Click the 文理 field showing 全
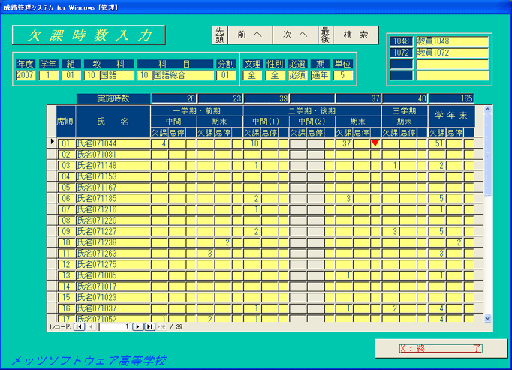This screenshot has width=512, height=370. coord(252,75)
